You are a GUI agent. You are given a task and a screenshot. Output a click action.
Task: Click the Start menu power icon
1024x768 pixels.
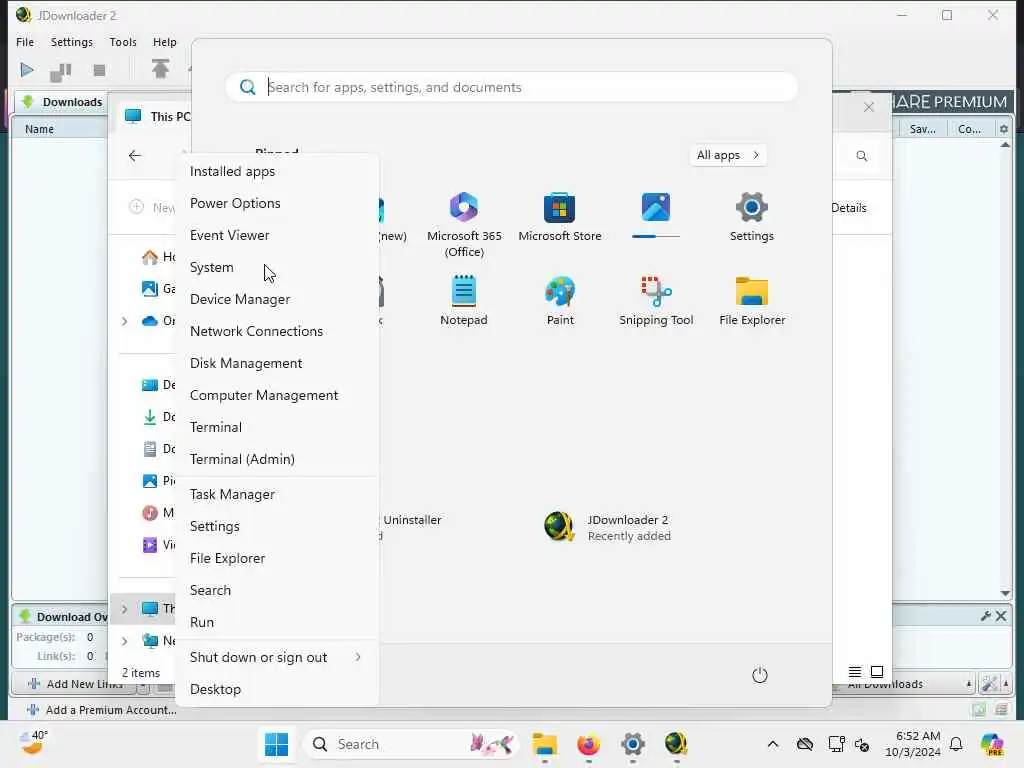pos(760,675)
